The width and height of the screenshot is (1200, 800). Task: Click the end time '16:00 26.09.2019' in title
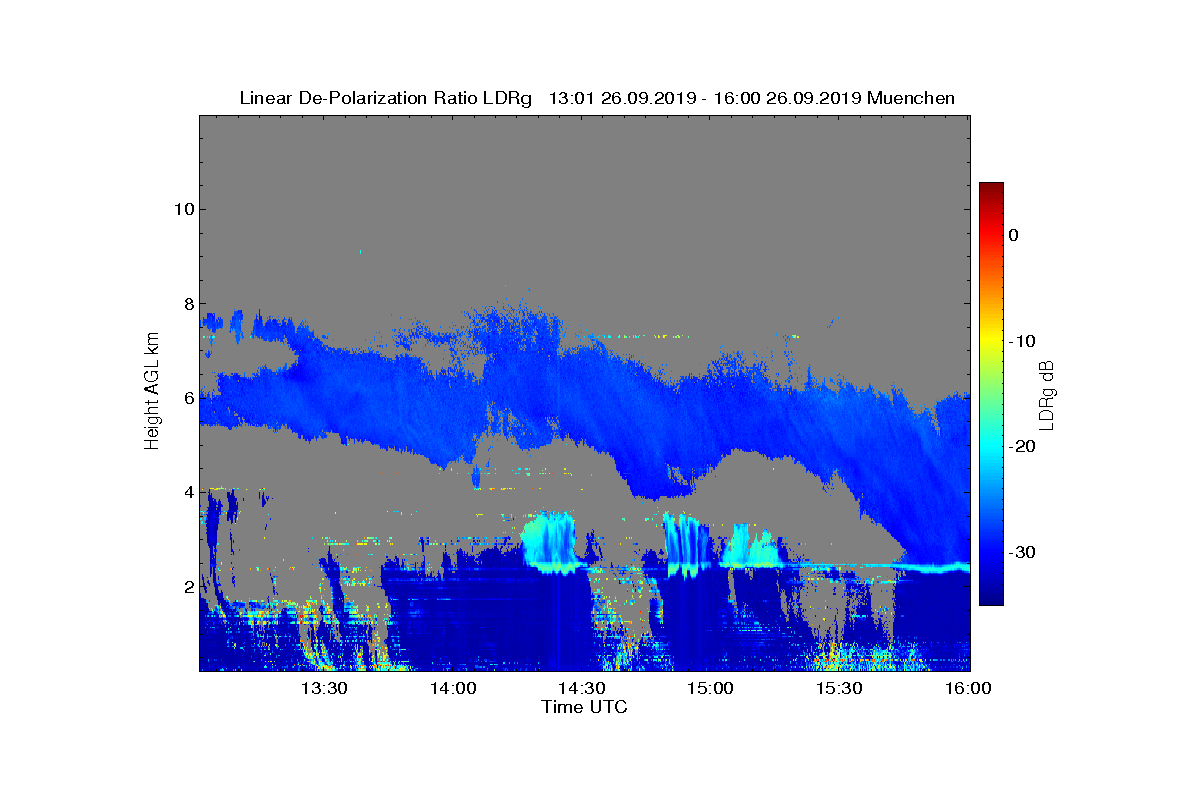coord(787,98)
